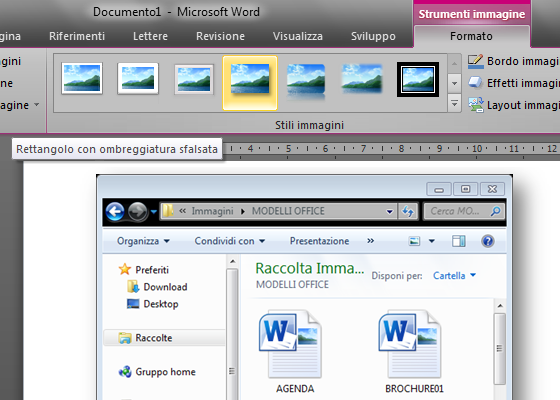The image size is (560, 400).
Task: Click the blue Back arrow in Explorer
Action: pos(115,212)
